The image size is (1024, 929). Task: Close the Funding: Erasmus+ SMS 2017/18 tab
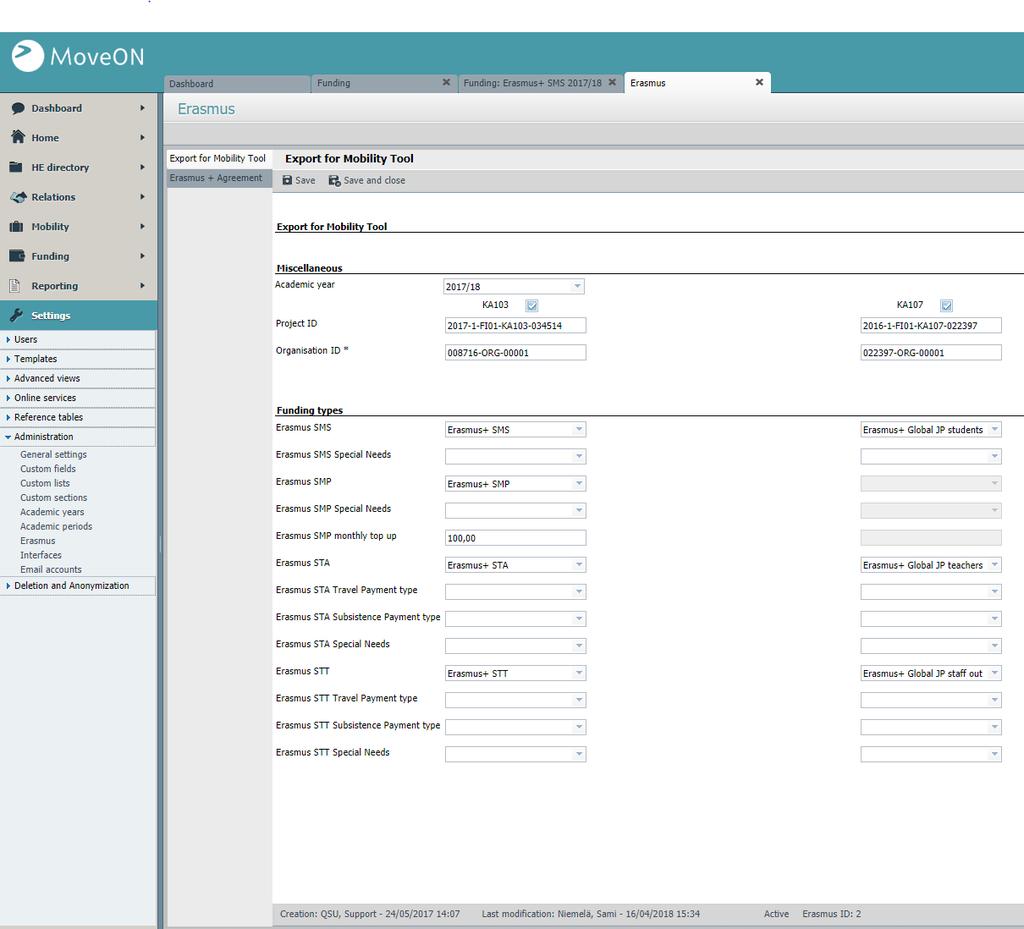tap(612, 82)
